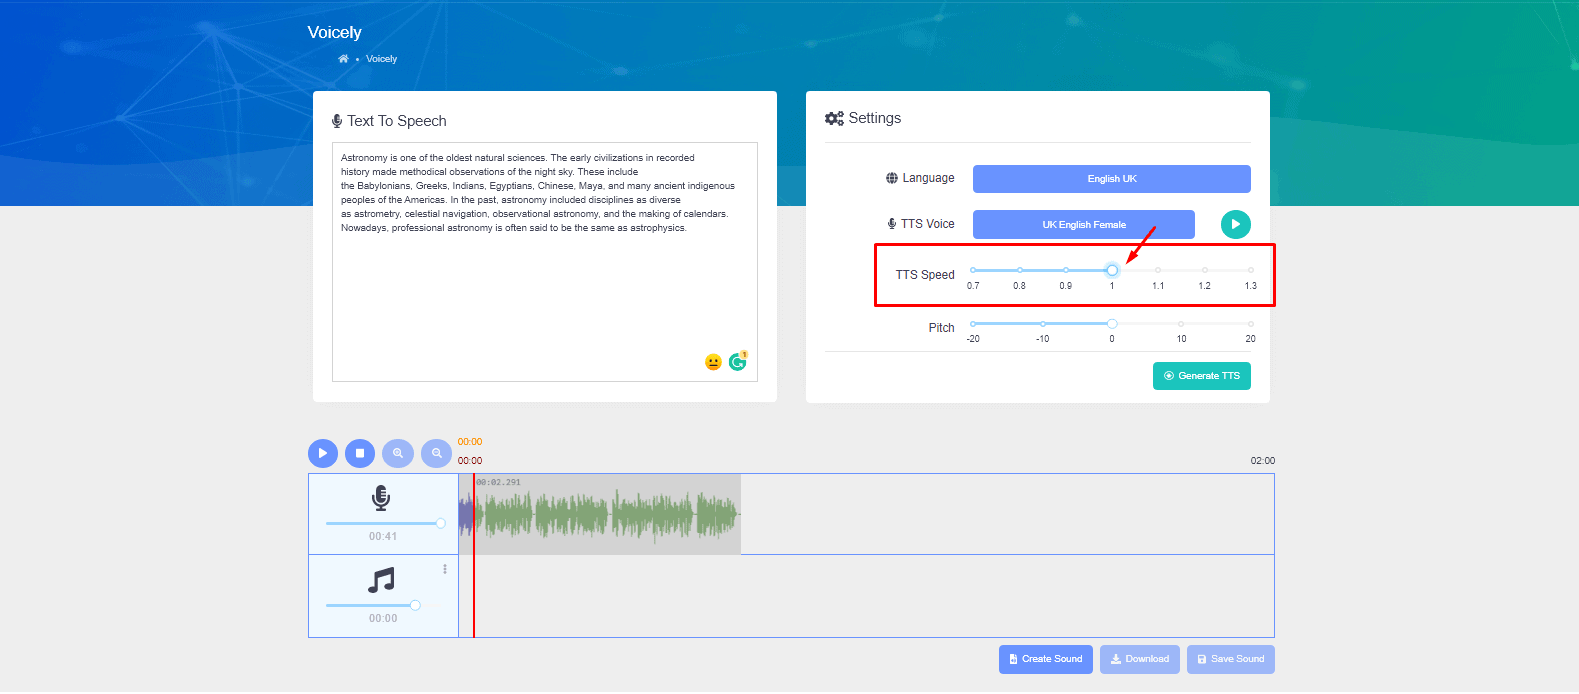Click the Generate TTS button
Viewport: 1579px width, 694px height.
1201,376
